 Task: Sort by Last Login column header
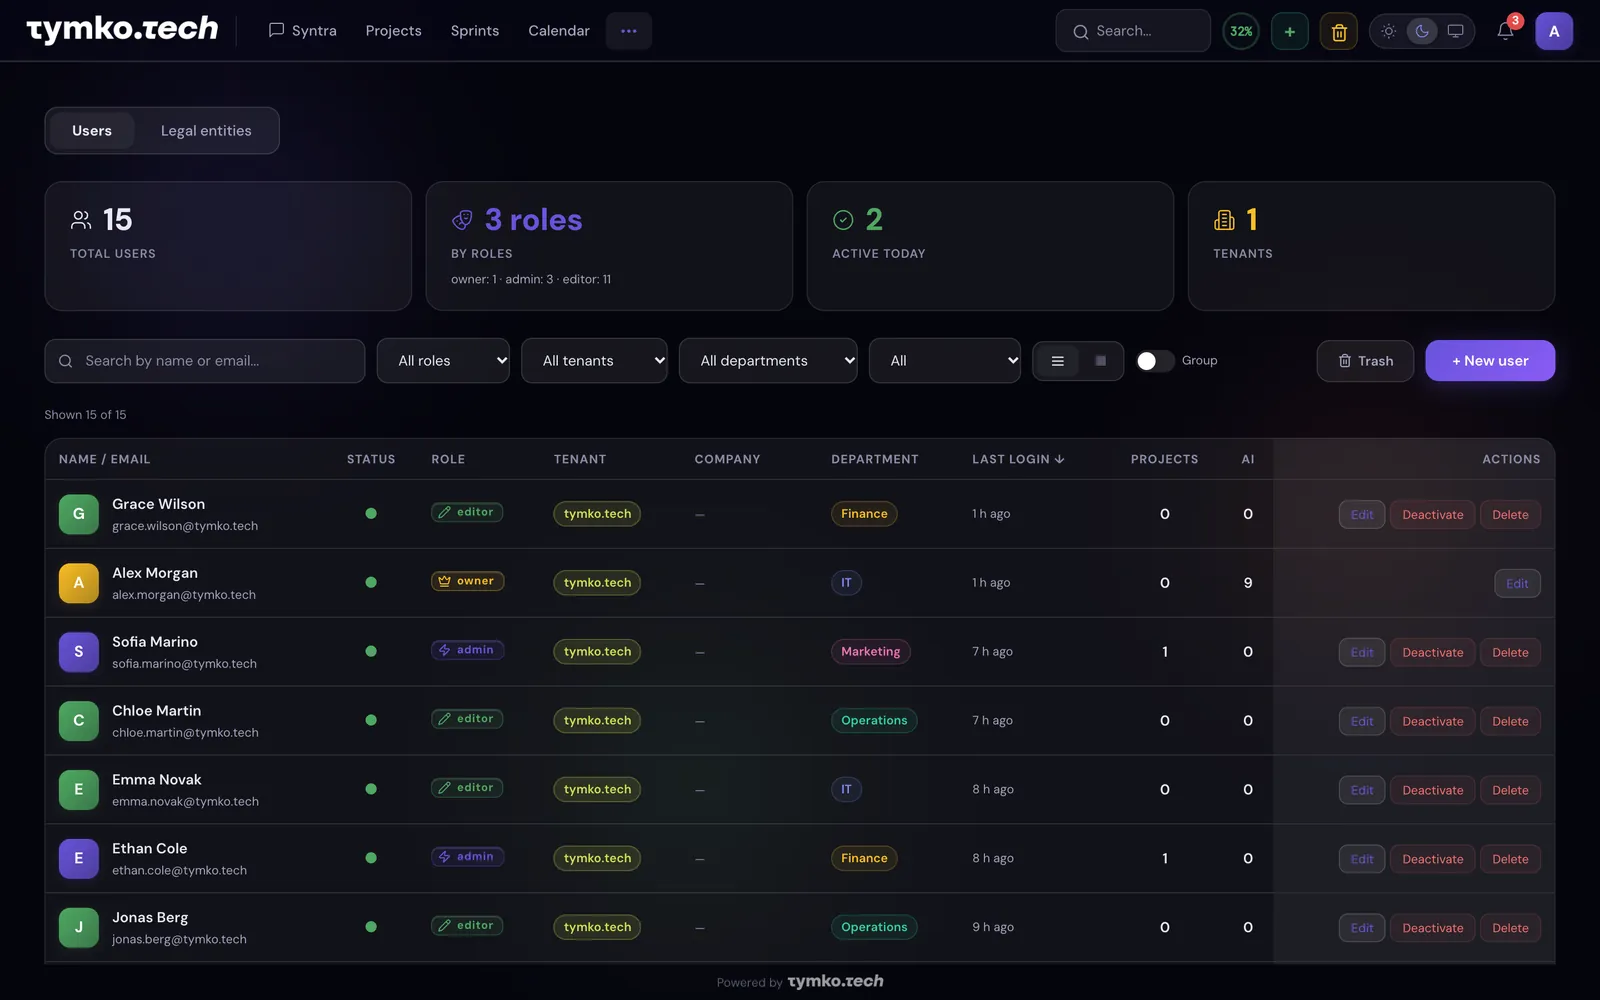pyautogui.click(x=1018, y=459)
